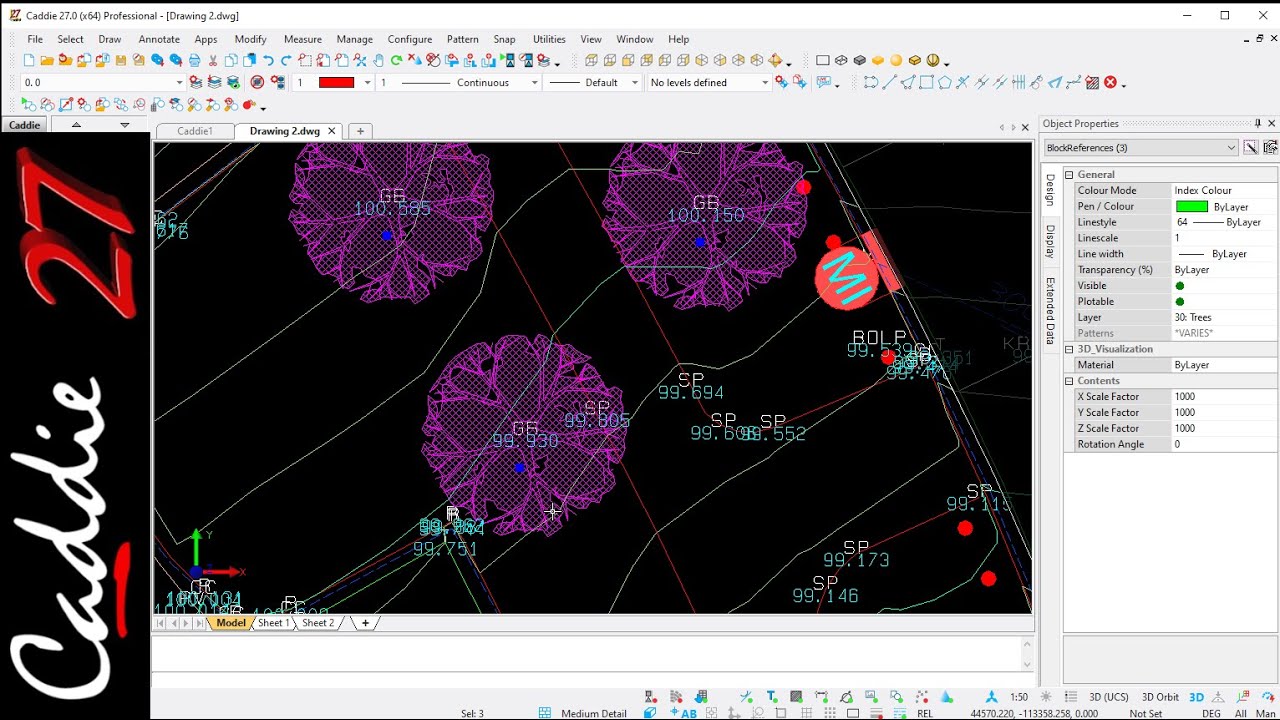Click the red cancel X icon
Screen dimensions: 1280x720
click(x=1110, y=83)
